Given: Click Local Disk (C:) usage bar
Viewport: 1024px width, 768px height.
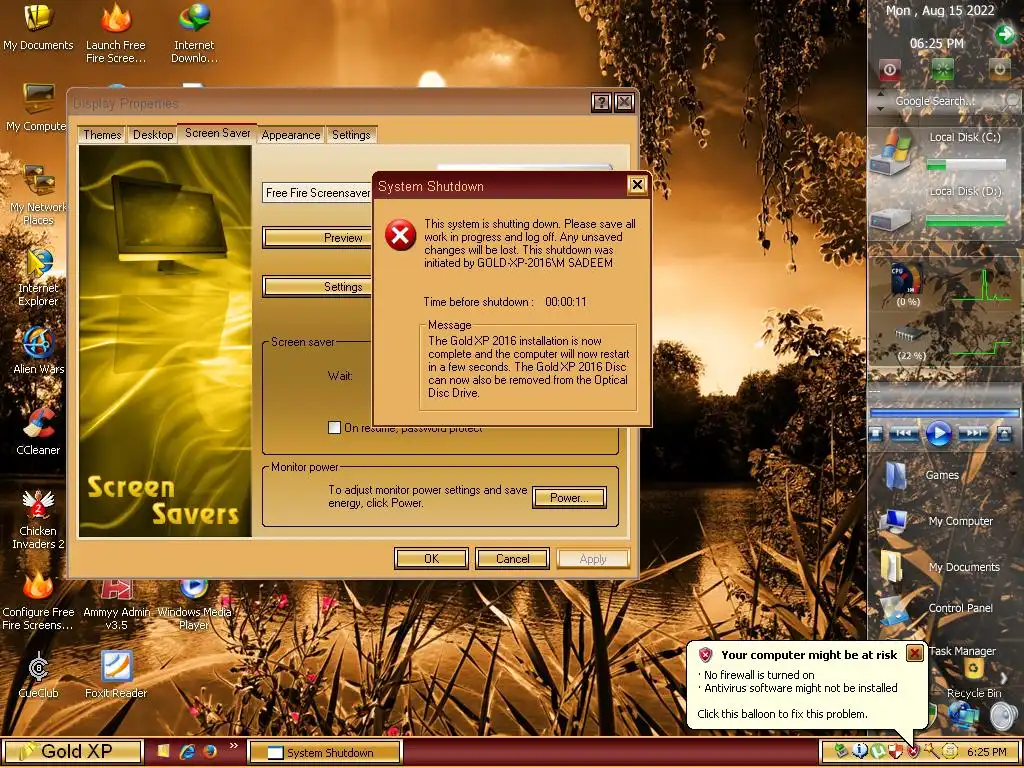Looking at the screenshot, I should [x=967, y=165].
